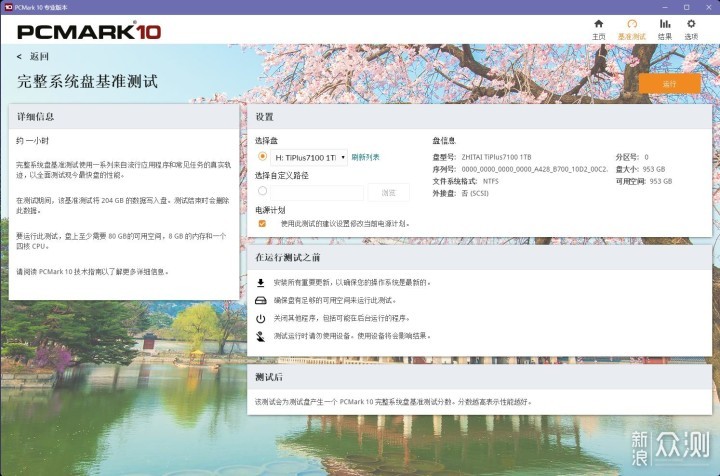The height and width of the screenshot is (476, 720).
Task: Select the serial number value text
Action: pyautogui.click(x=534, y=169)
